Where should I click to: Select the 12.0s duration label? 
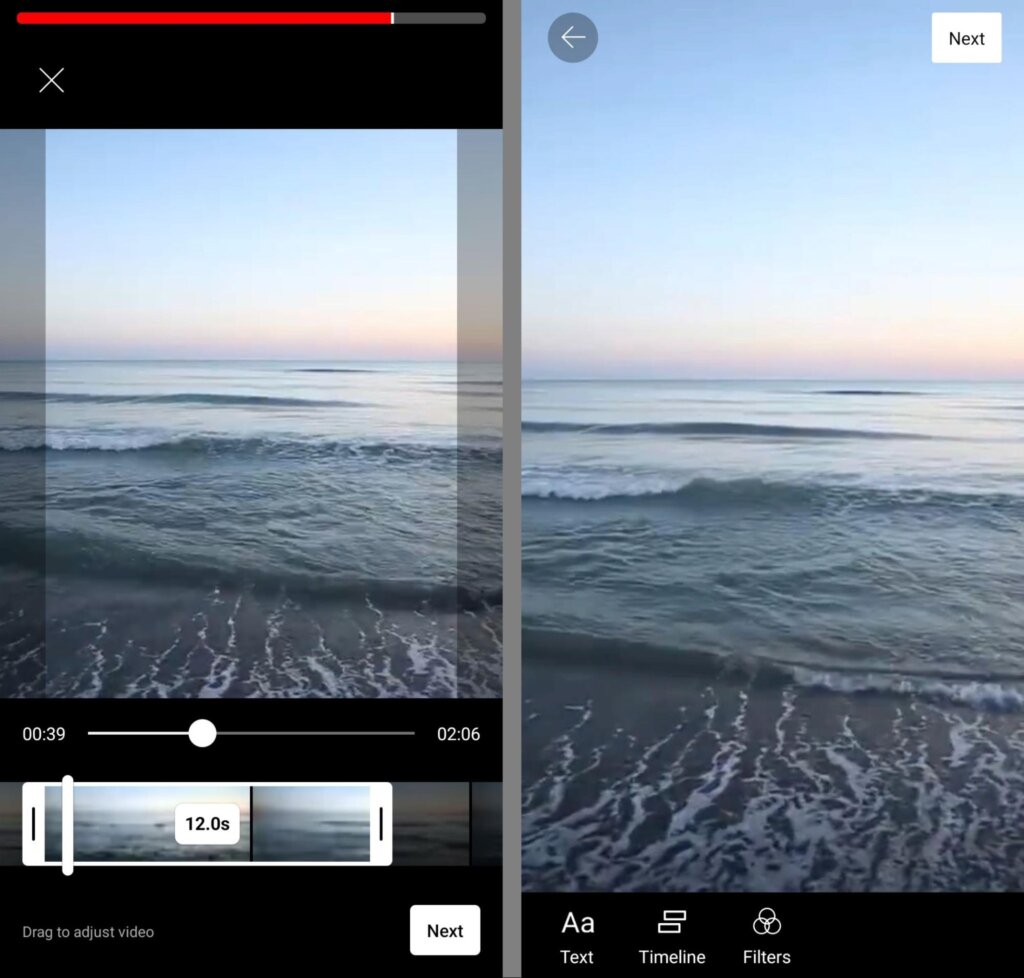pos(207,825)
